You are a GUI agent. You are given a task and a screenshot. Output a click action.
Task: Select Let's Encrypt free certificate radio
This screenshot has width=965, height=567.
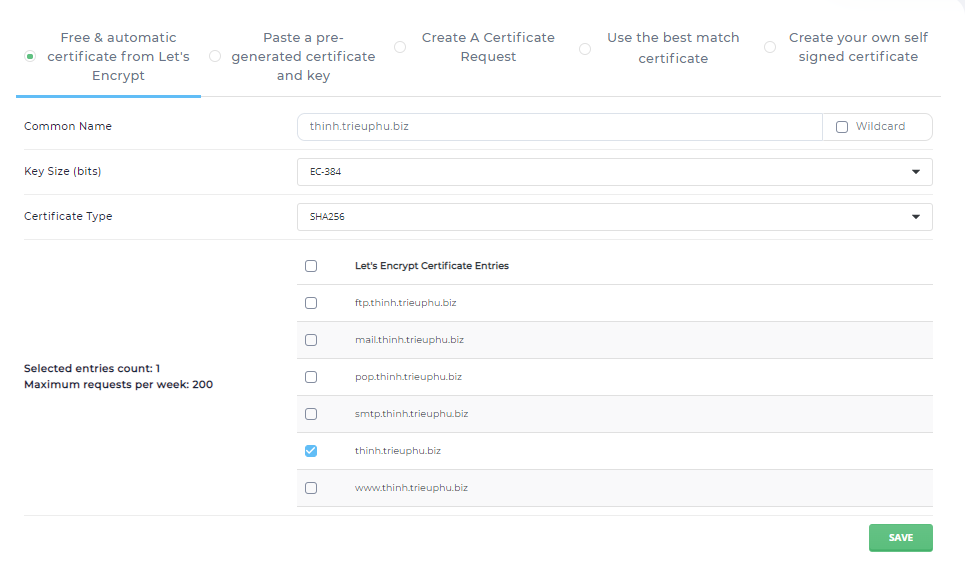[x=30, y=57]
